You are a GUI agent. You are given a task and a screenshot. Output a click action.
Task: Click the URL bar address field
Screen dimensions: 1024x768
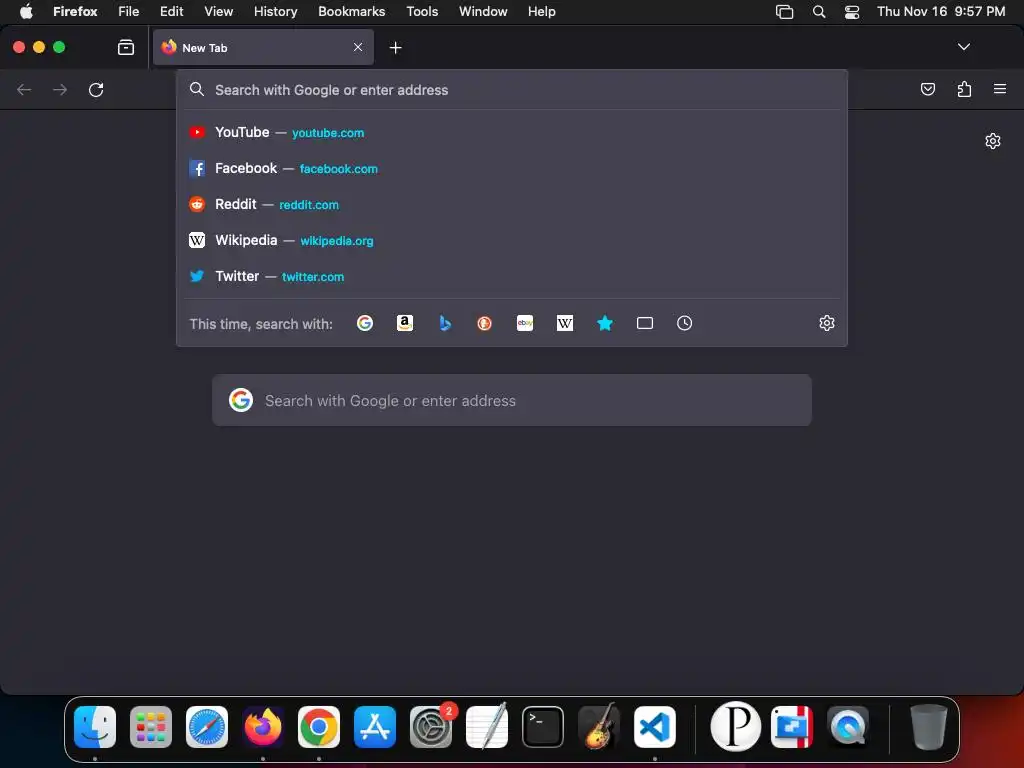(512, 89)
